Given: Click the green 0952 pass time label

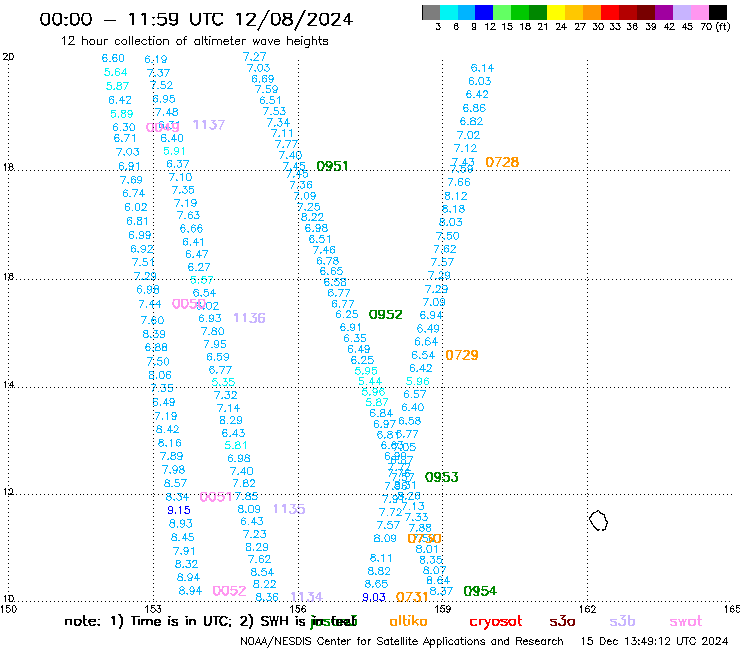Looking at the screenshot, I should coord(386,314).
